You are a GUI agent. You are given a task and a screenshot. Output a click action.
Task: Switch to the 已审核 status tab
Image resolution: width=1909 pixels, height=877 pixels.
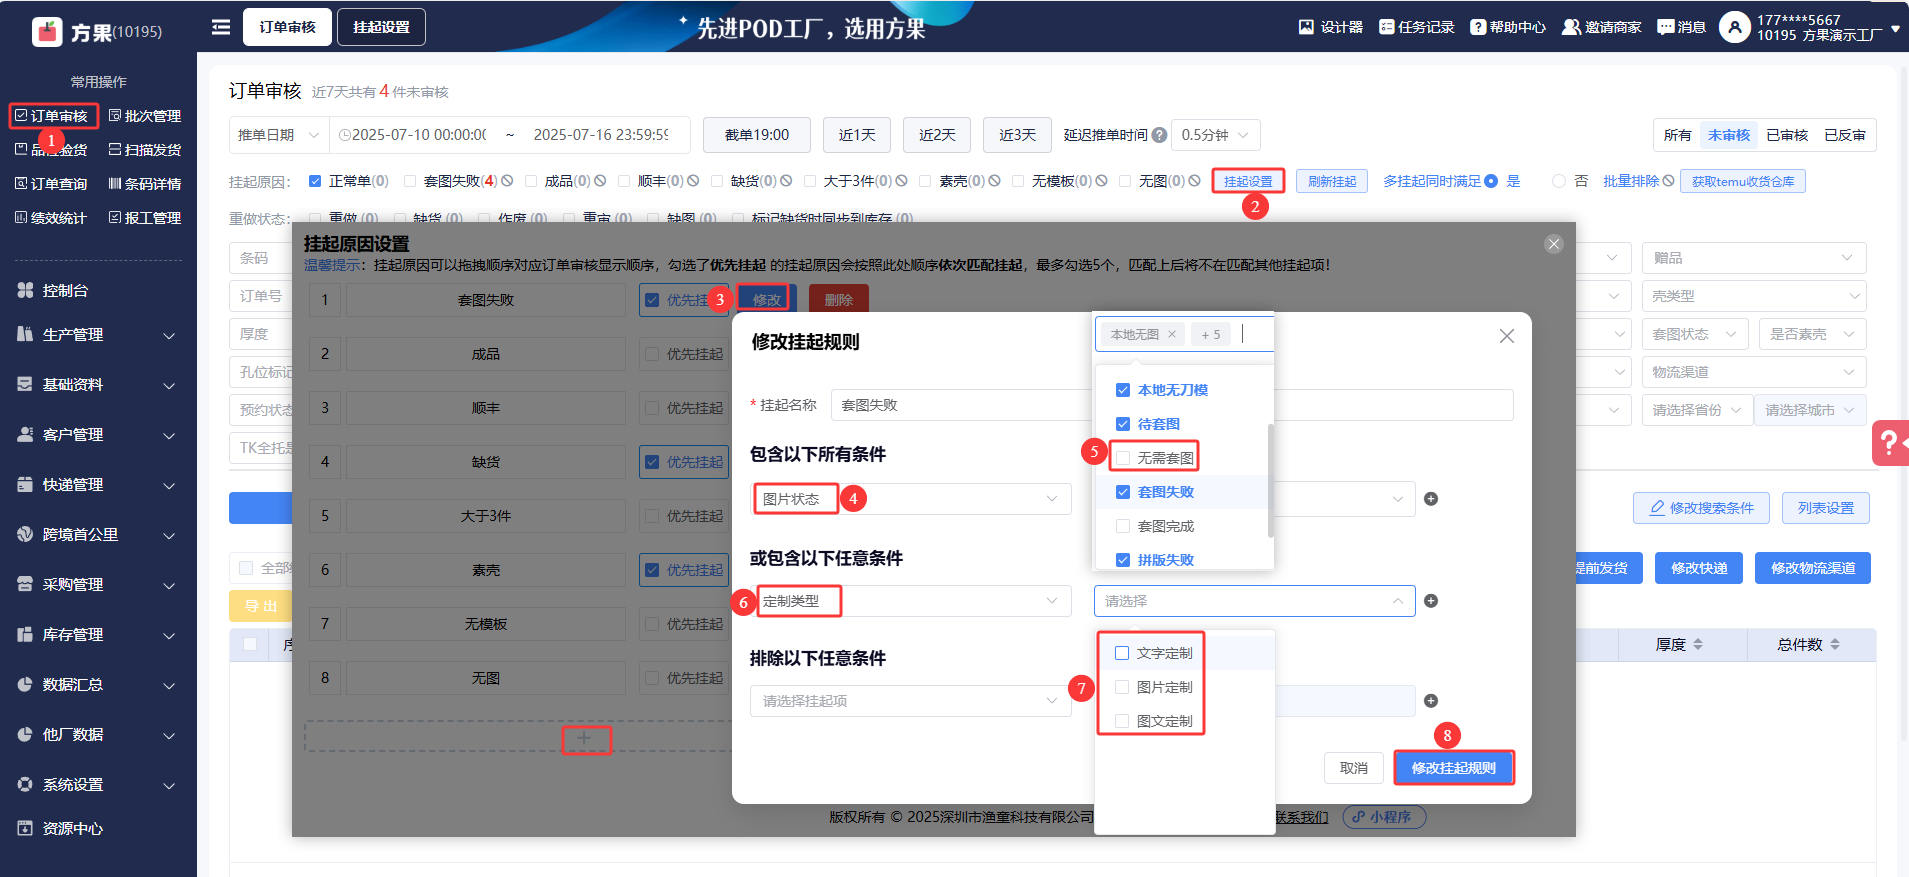coord(1786,135)
